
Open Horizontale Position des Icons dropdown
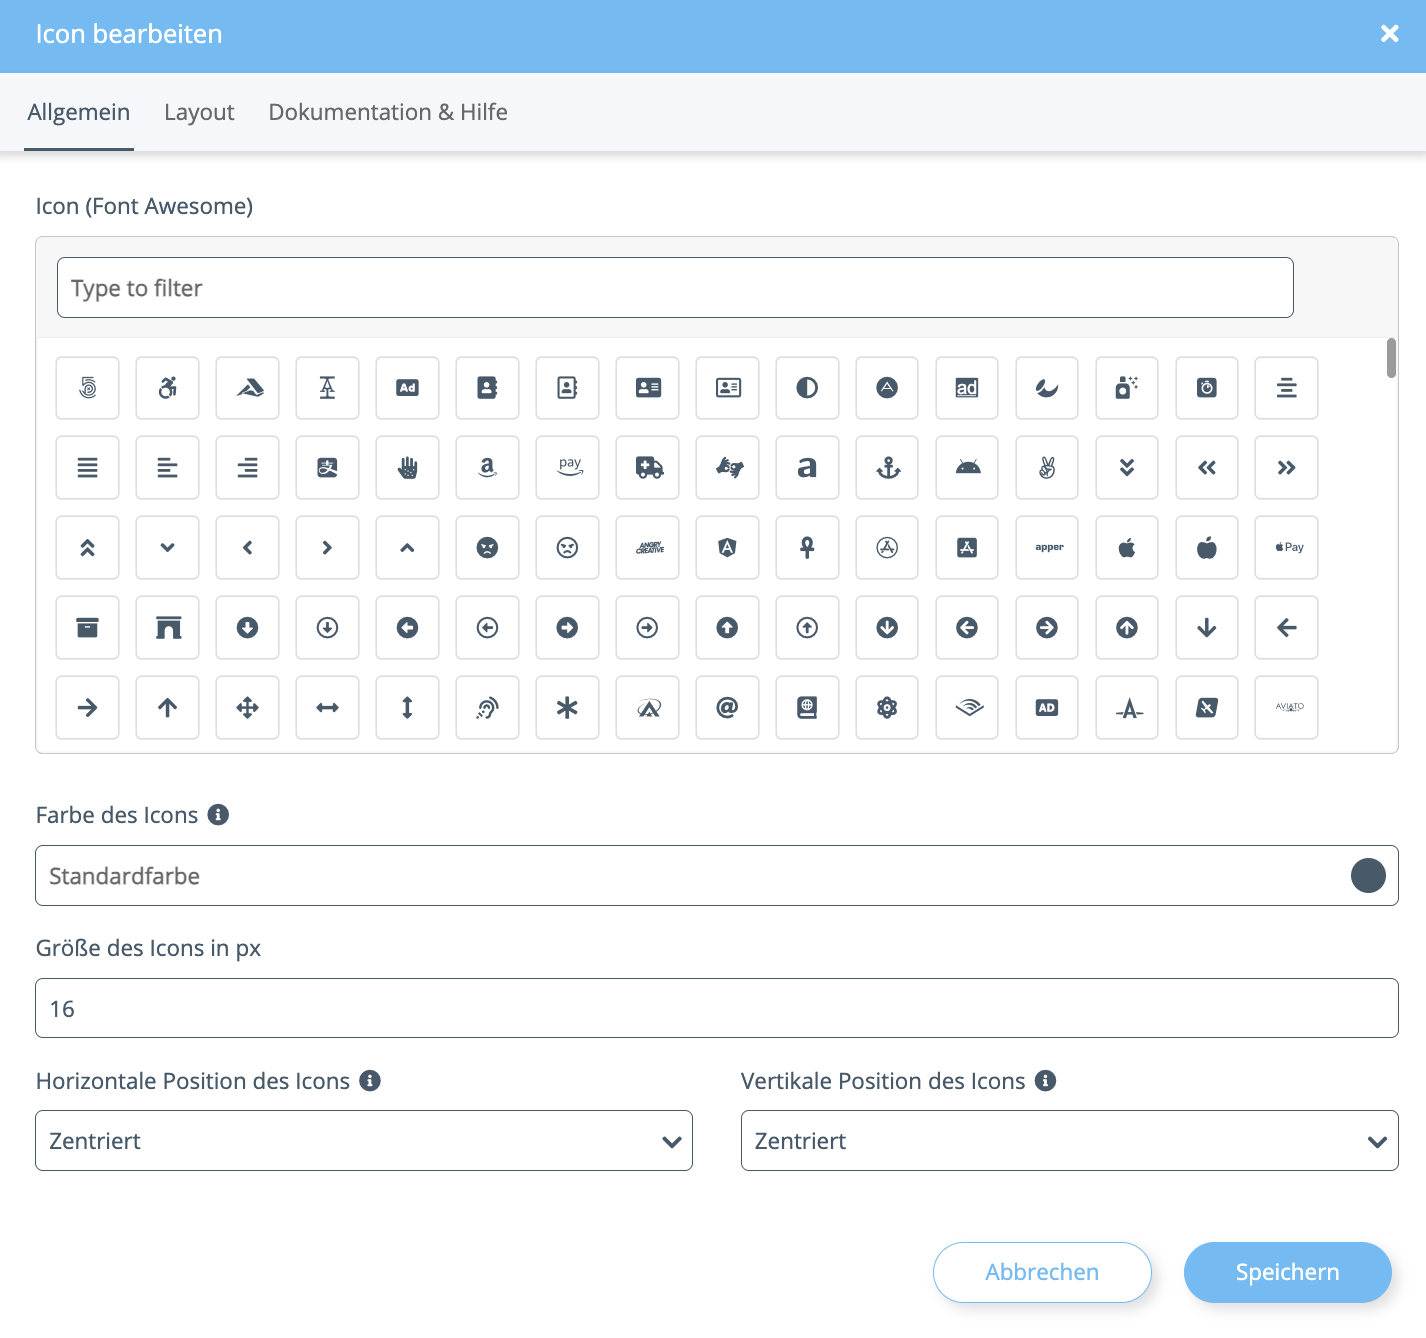pos(364,1141)
